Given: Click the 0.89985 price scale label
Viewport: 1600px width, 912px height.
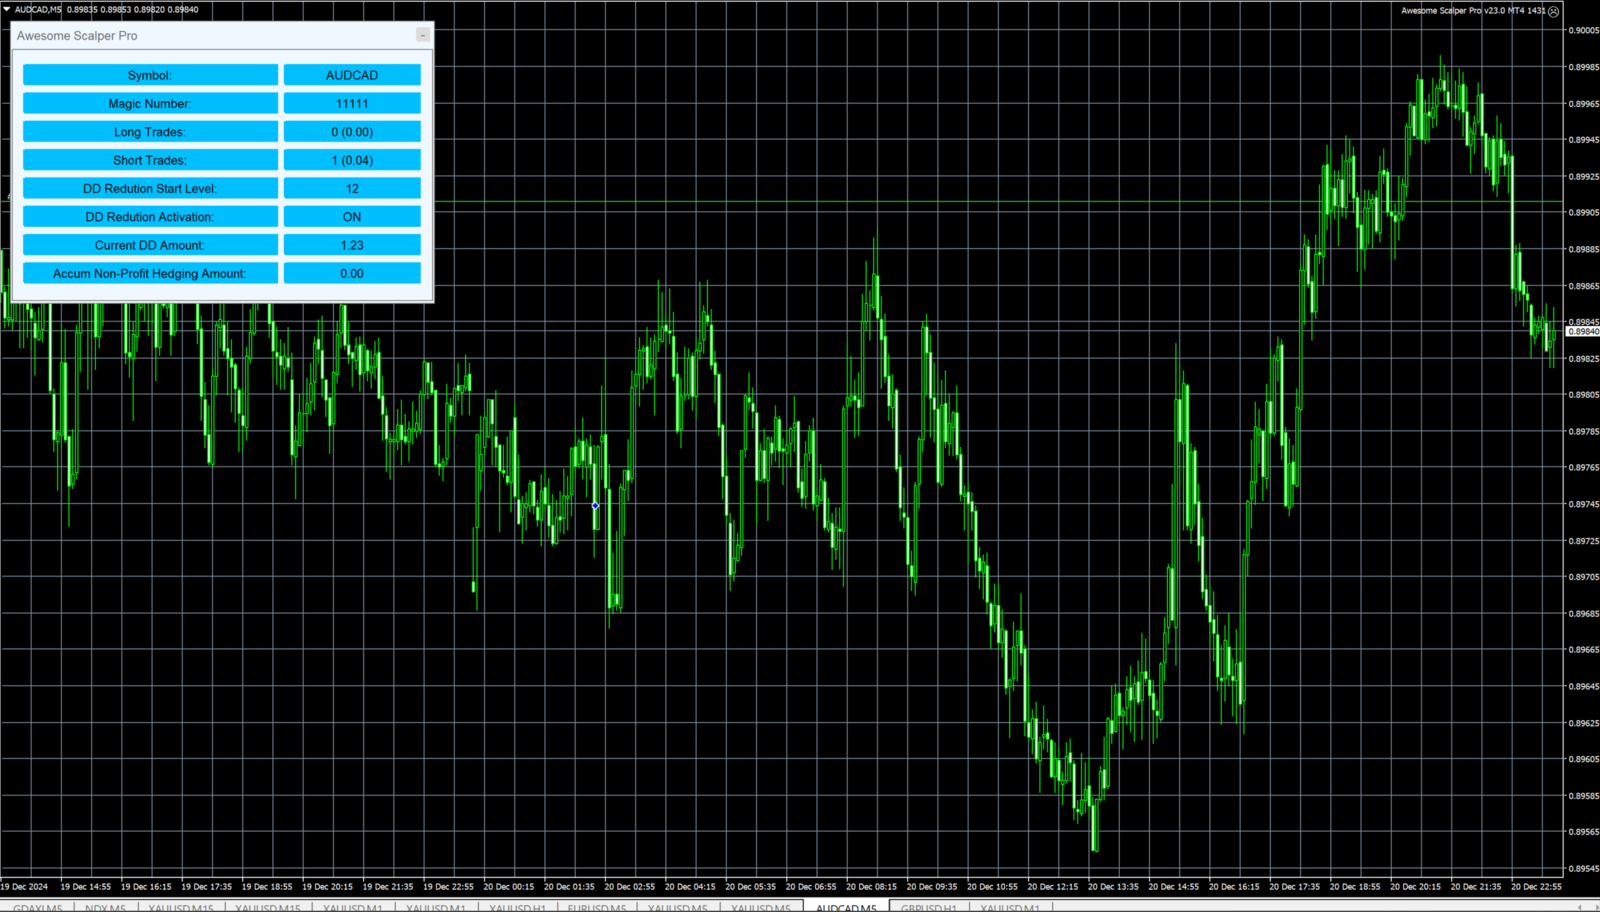Looking at the screenshot, I should tap(1583, 67).
